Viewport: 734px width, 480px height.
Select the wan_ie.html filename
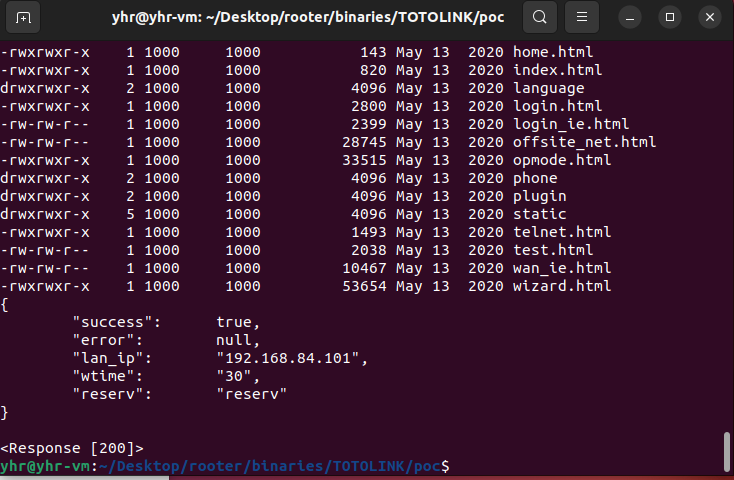tap(562, 268)
